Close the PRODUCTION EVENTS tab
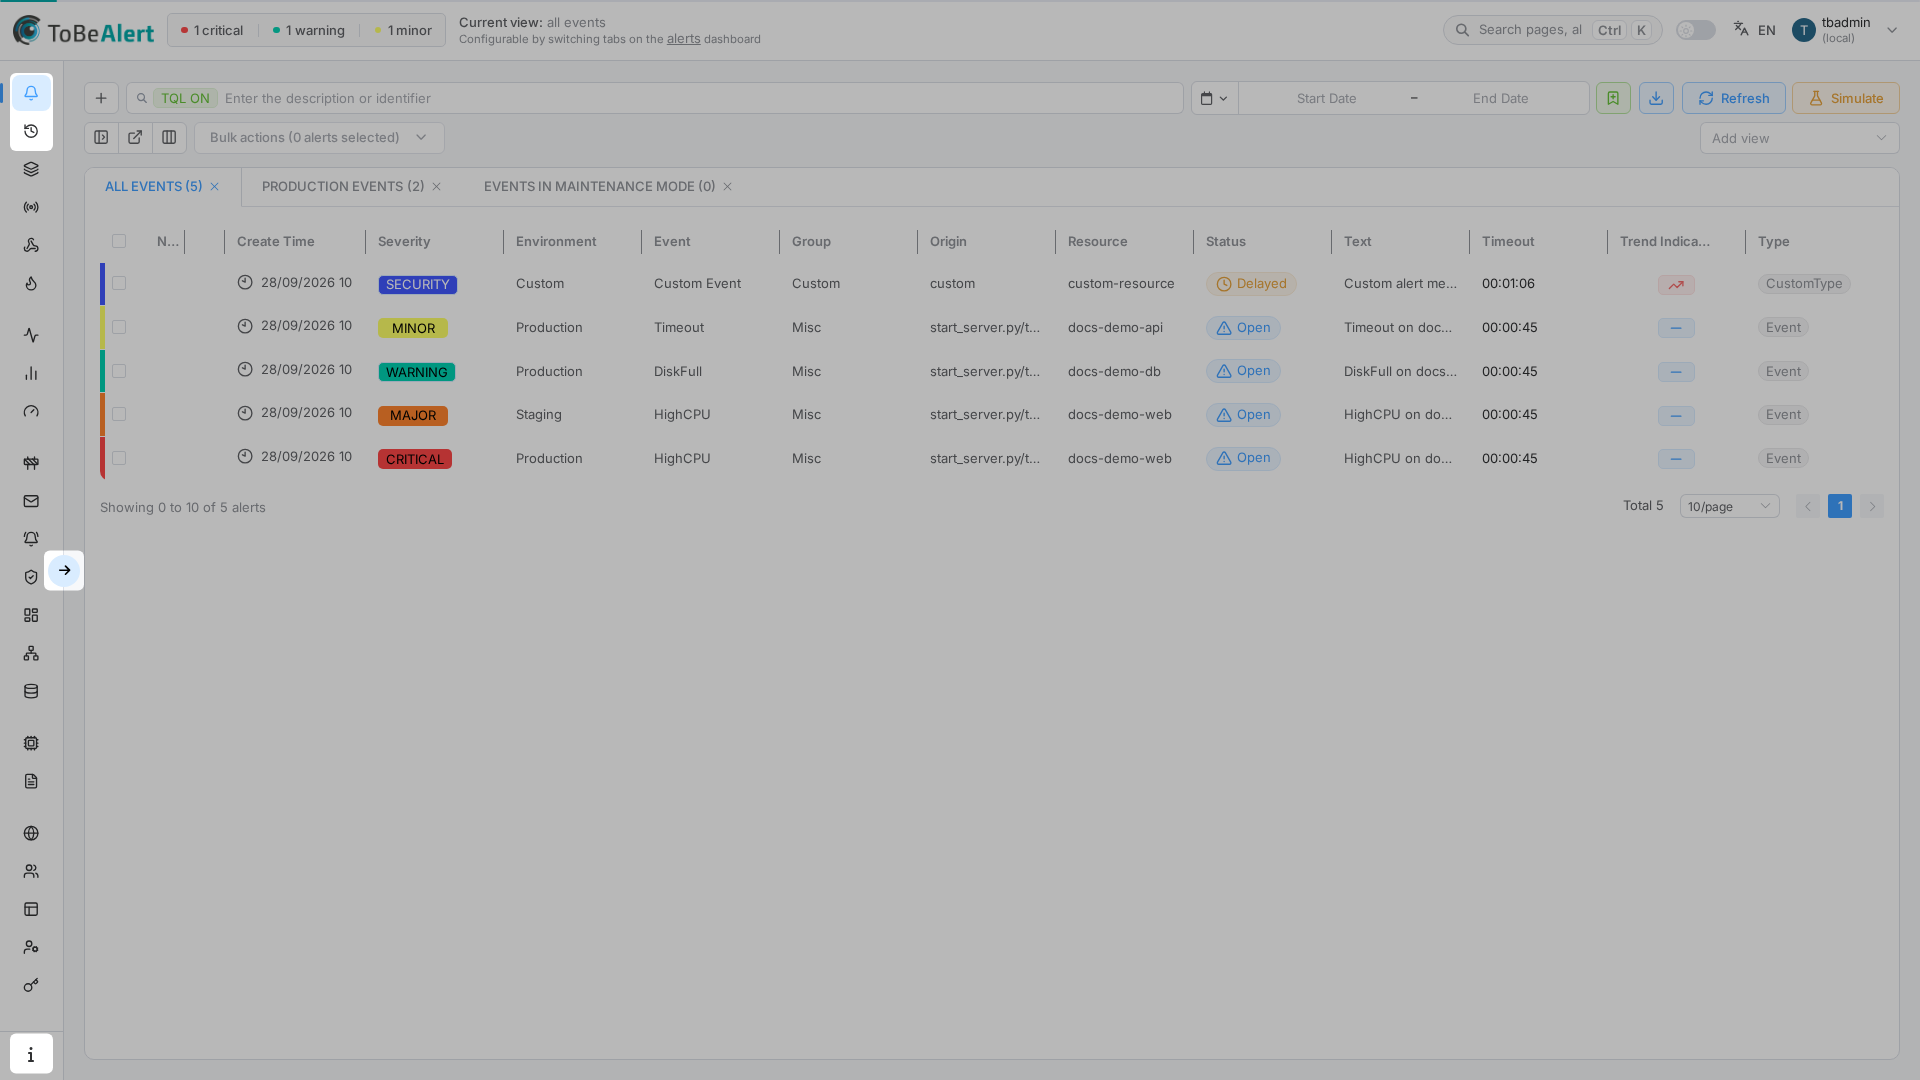1920x1080 pixels. [436, 187]
